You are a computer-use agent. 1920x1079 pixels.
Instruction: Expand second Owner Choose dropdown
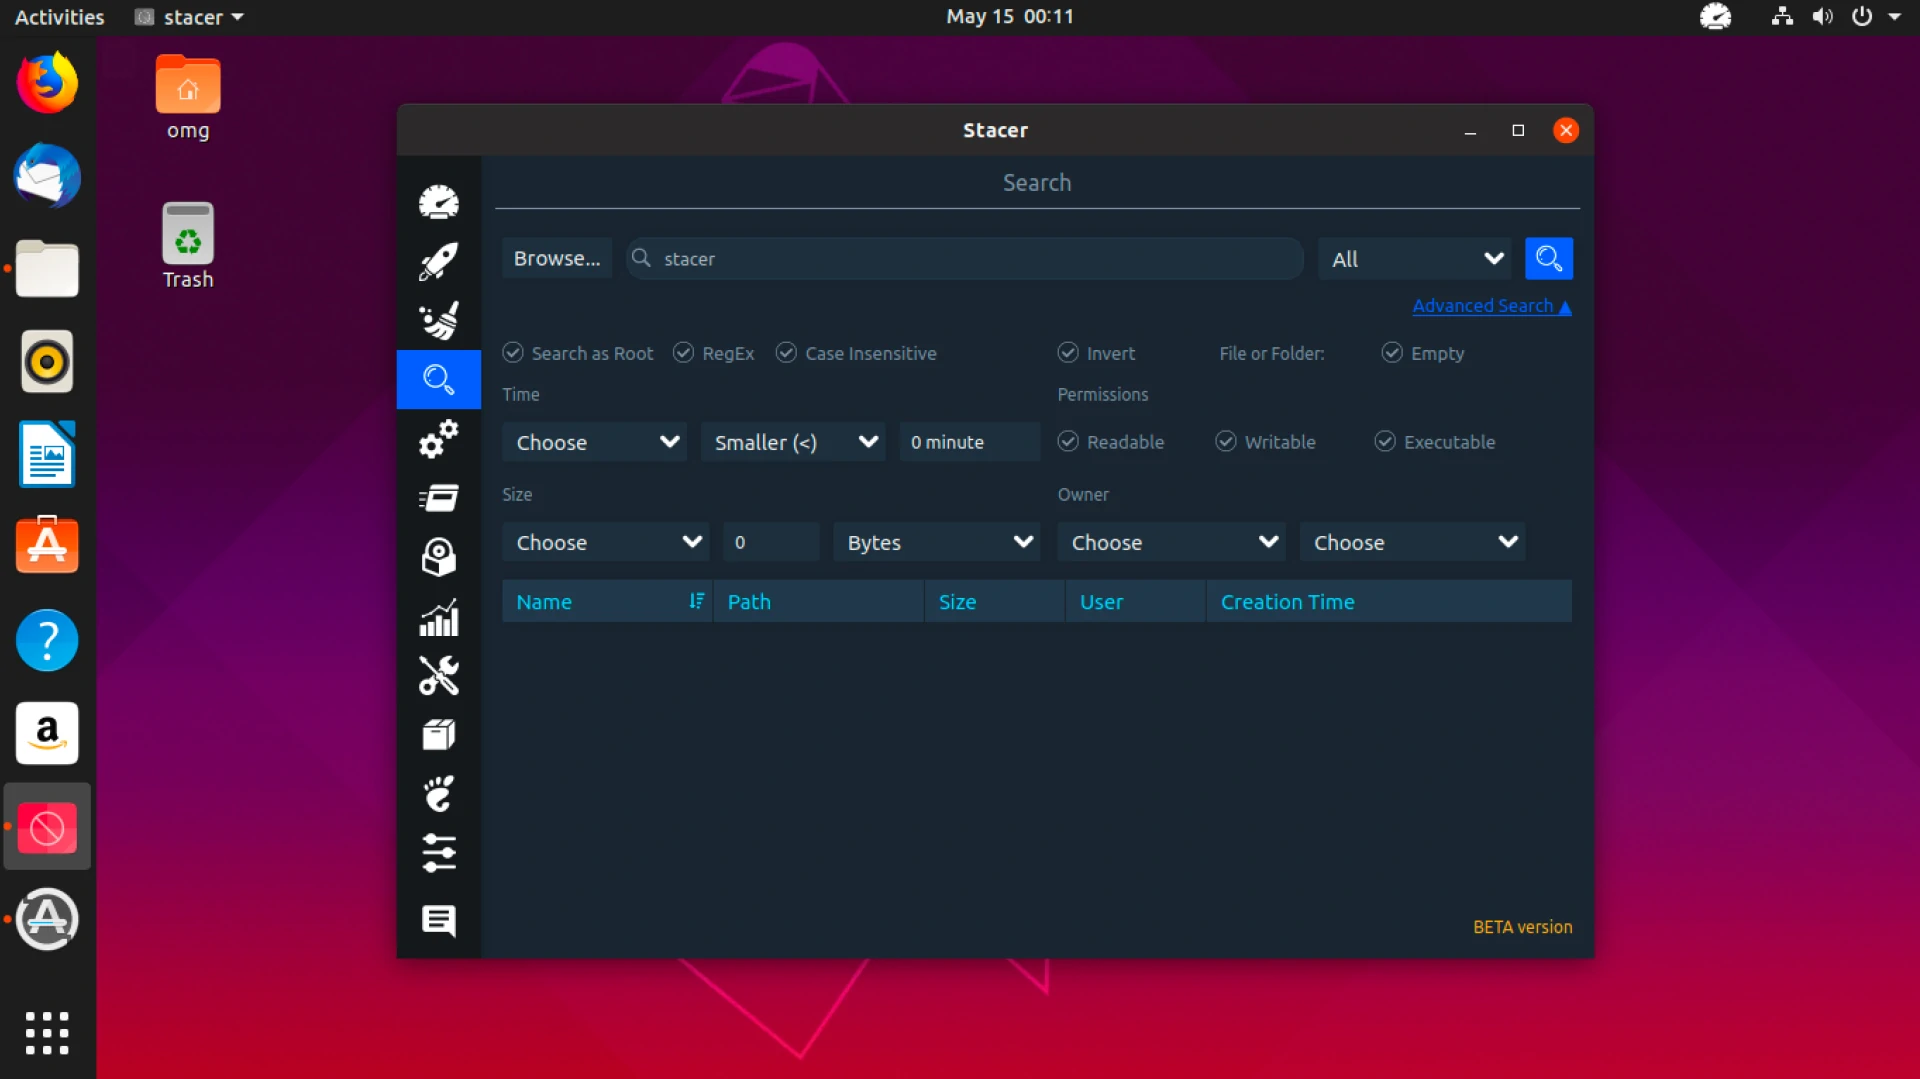pyautogui.click(x=1413, y=542)
